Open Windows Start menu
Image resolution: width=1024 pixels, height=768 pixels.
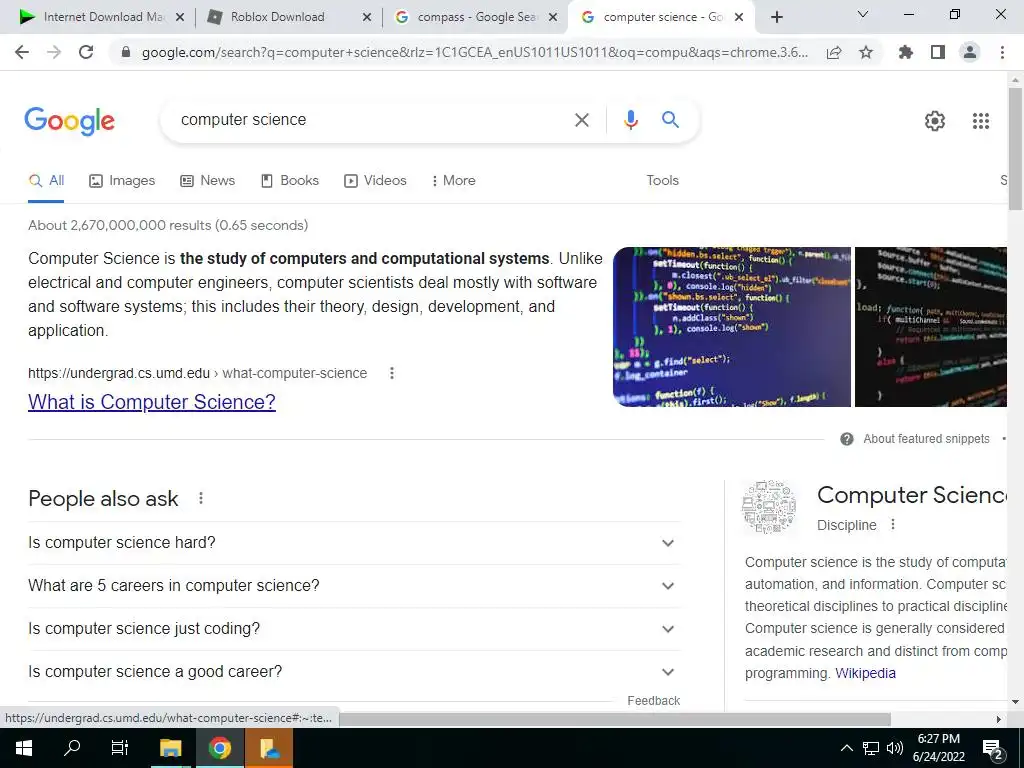point(24,748)
